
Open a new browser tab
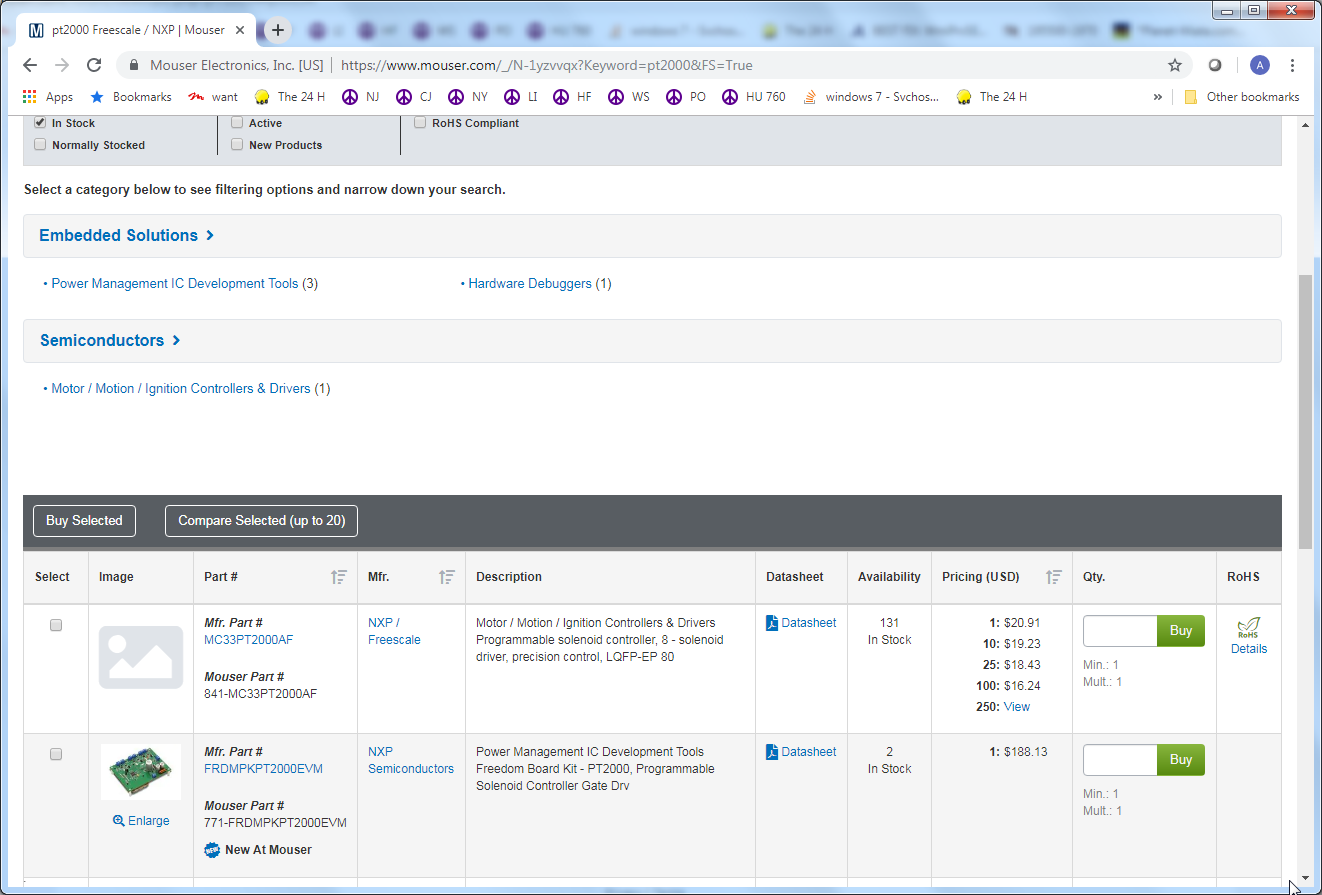coord(278,30)
